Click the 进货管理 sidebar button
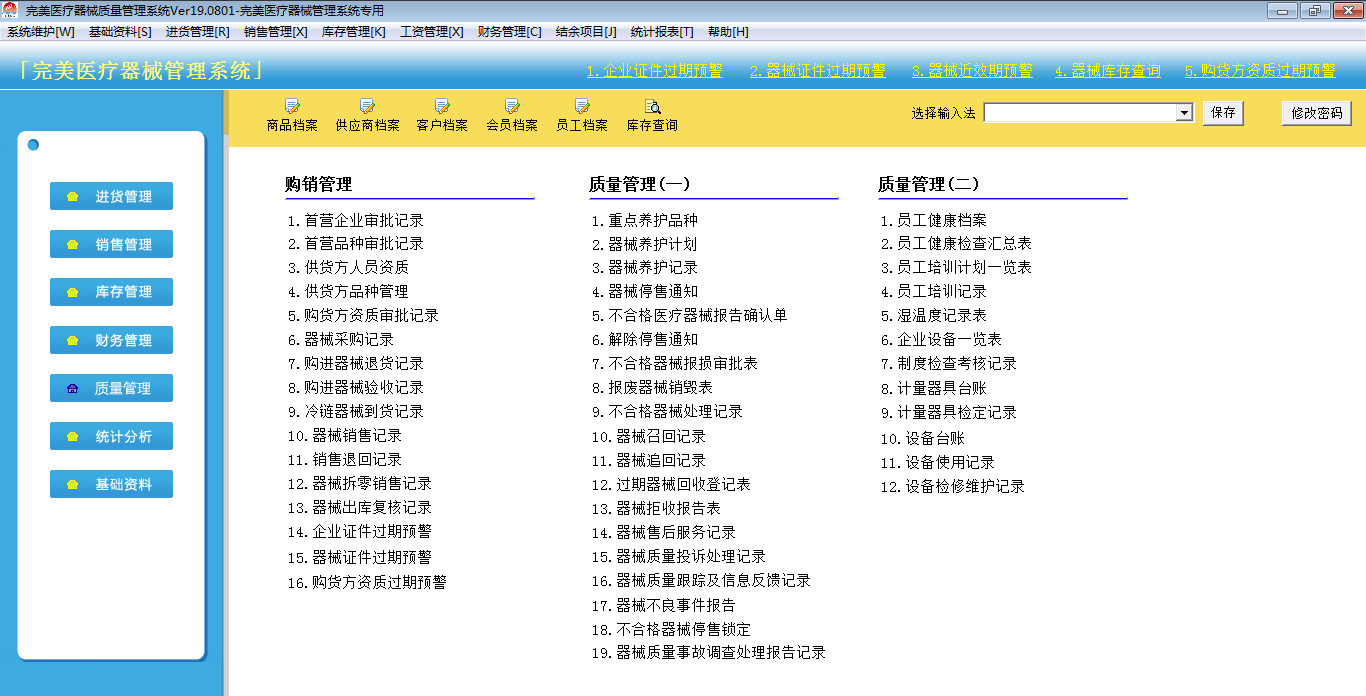This screenshot has height=696, width=1366. (111, 197)
